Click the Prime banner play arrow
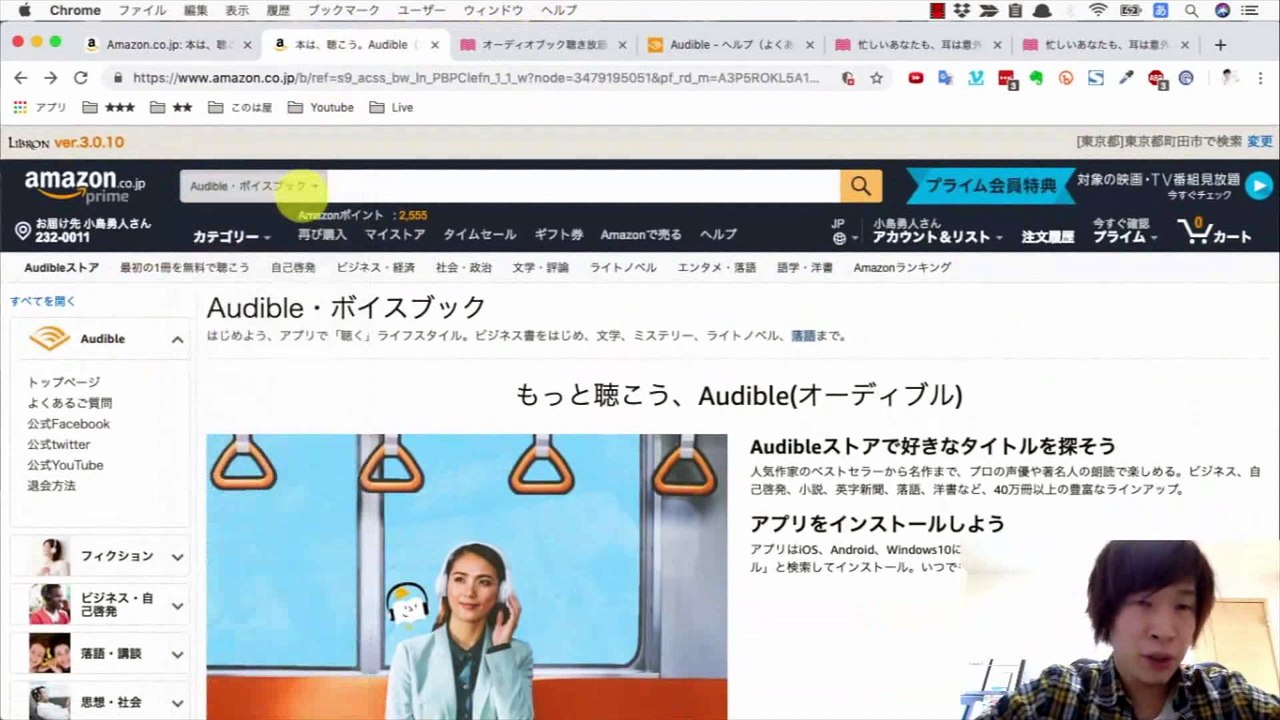1280x720 pixels. (1258, 186)
